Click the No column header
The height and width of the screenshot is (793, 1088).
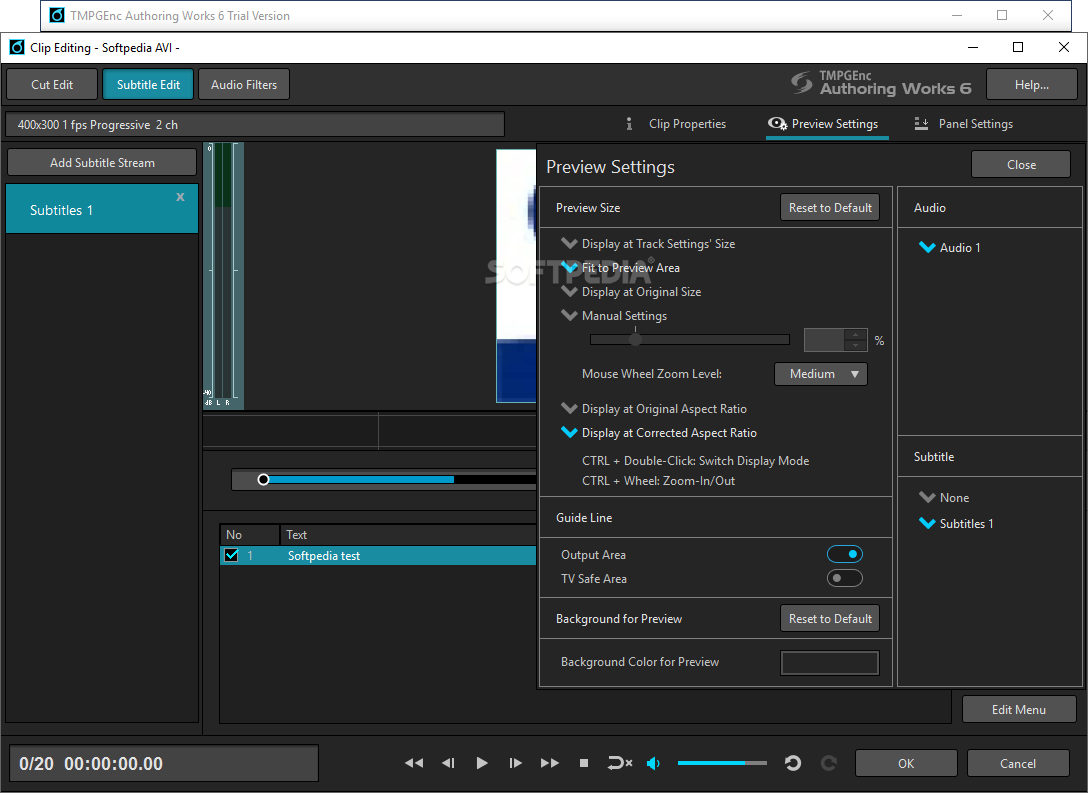coord(250,535)
